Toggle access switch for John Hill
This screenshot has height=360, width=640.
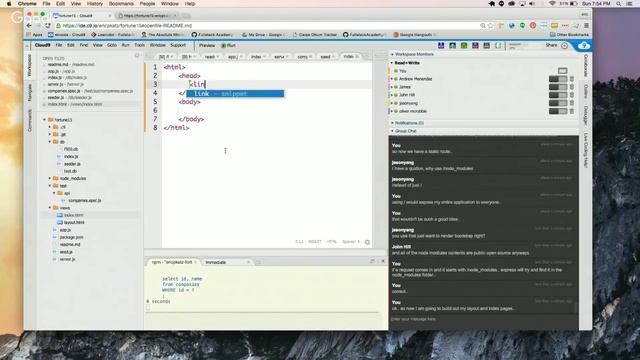[558, 95]
